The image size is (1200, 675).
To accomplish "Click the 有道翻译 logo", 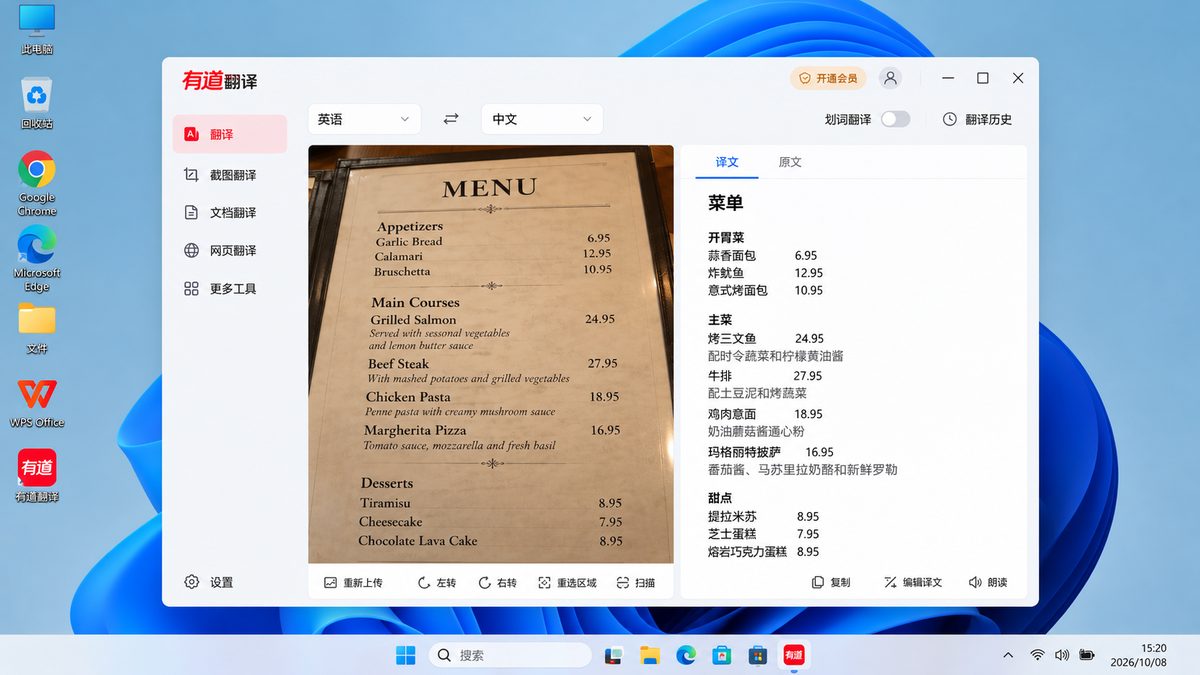I will point(219,80).
